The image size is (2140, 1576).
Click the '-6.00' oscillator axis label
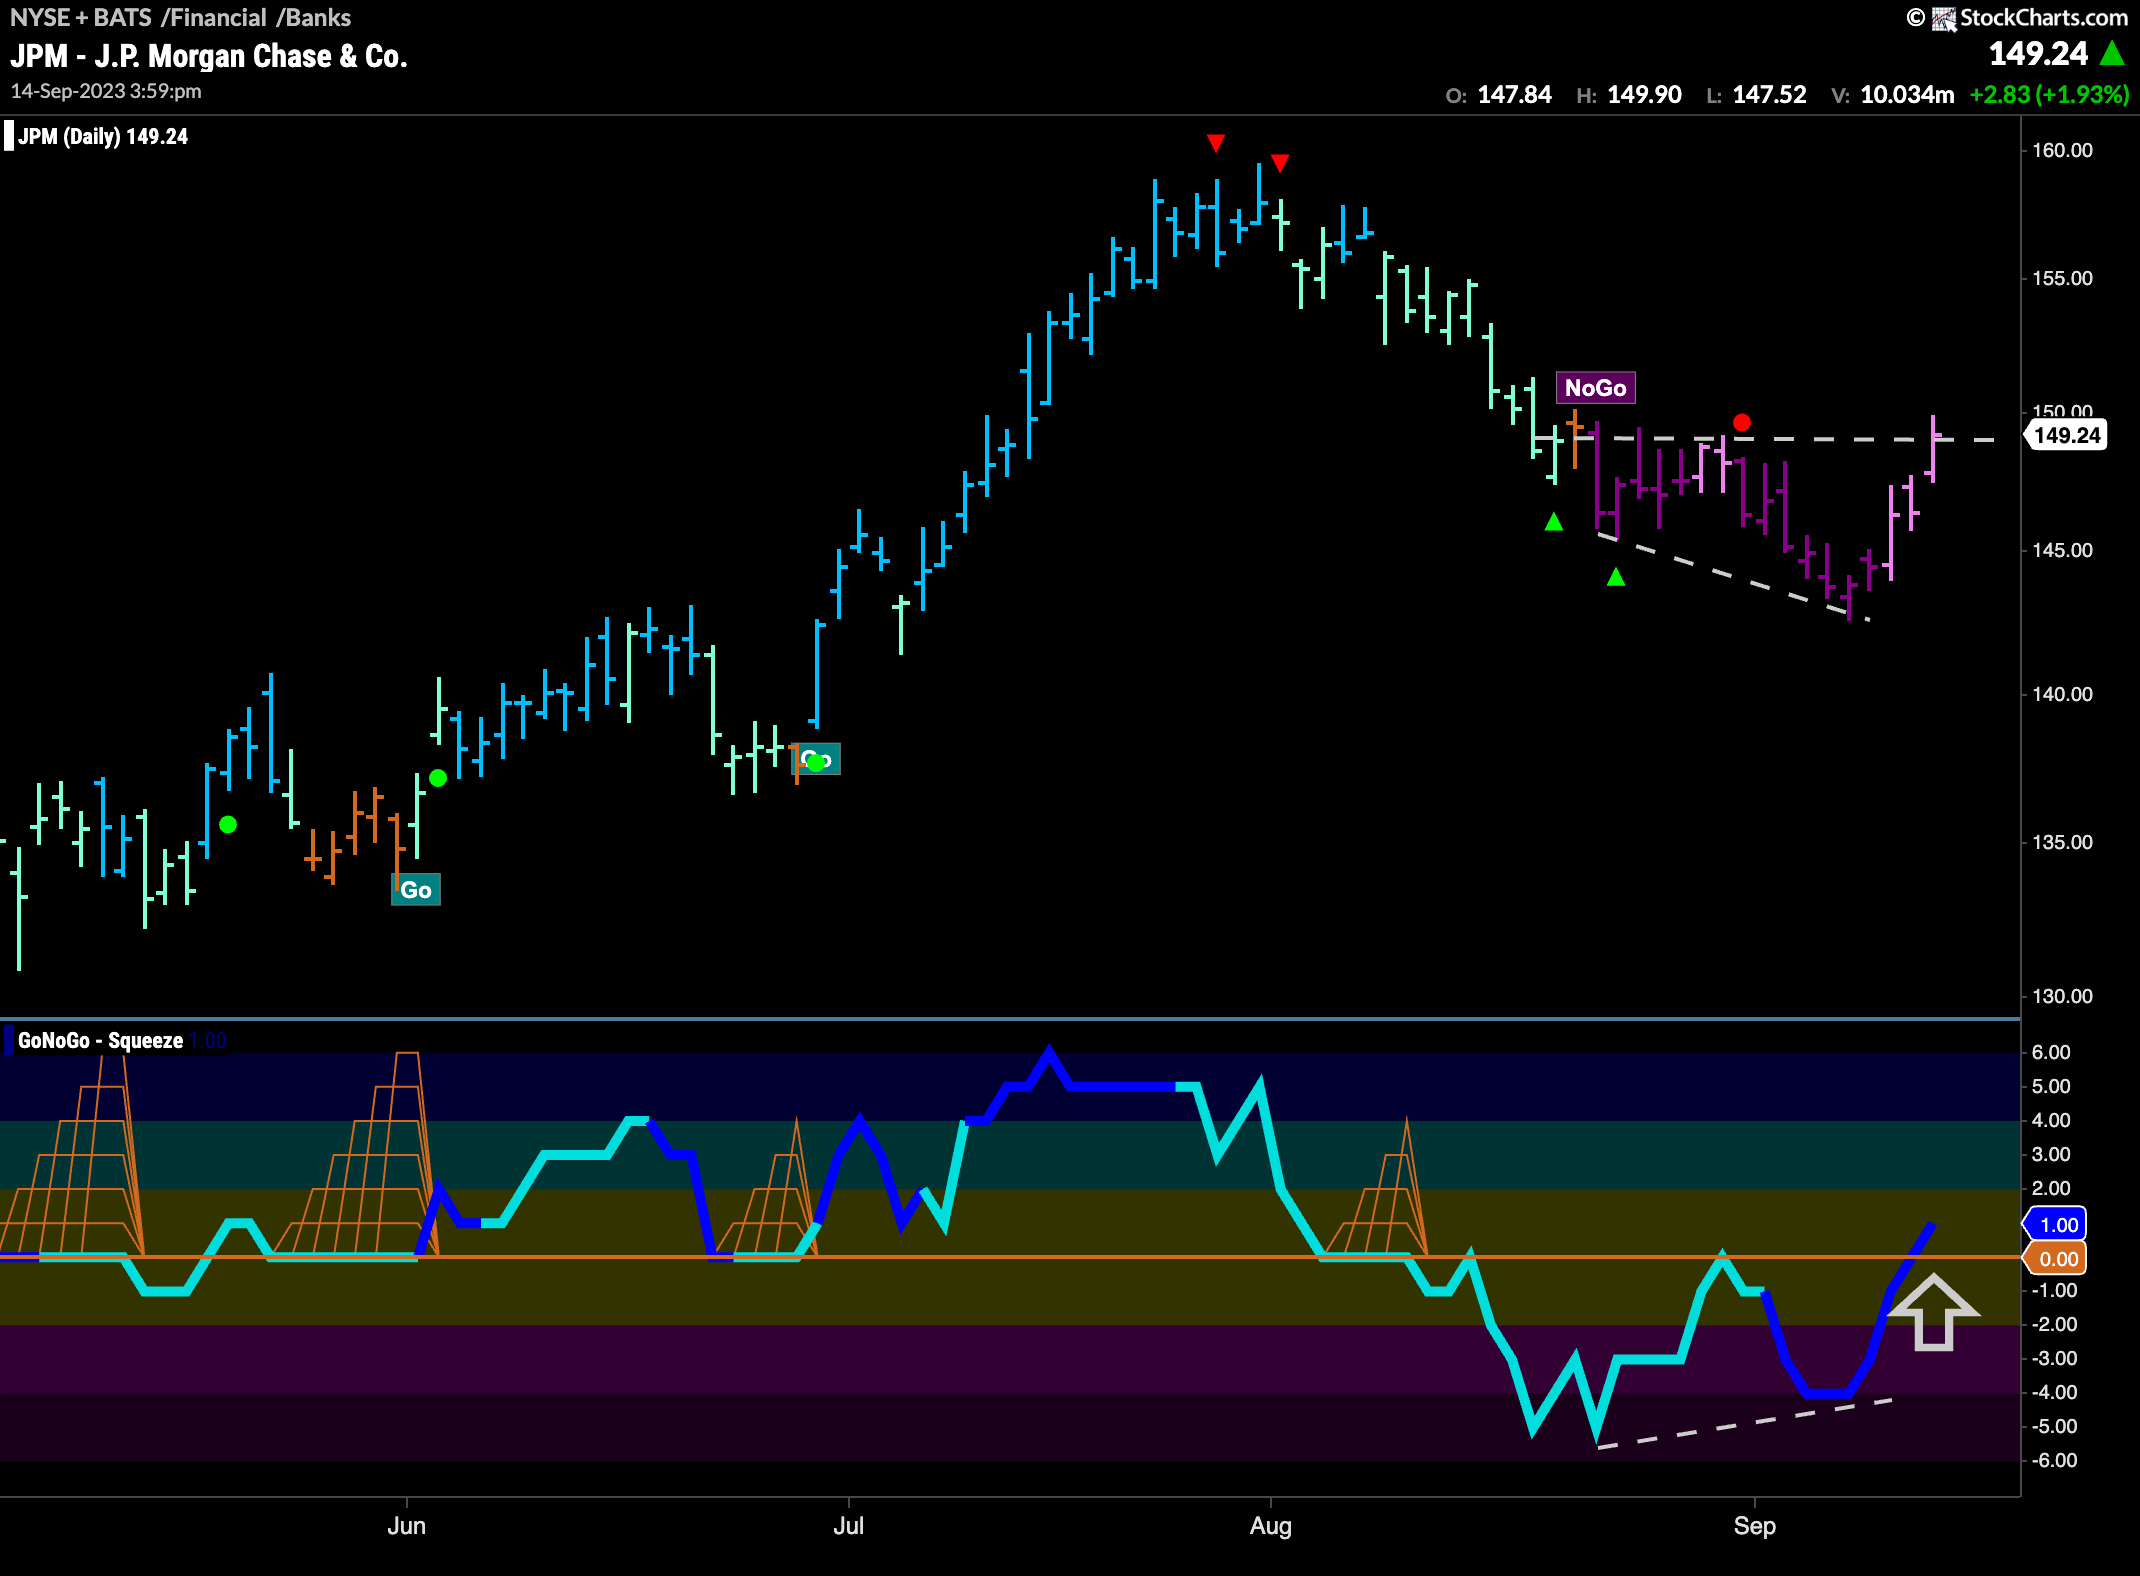[x=2054, y=1460]
